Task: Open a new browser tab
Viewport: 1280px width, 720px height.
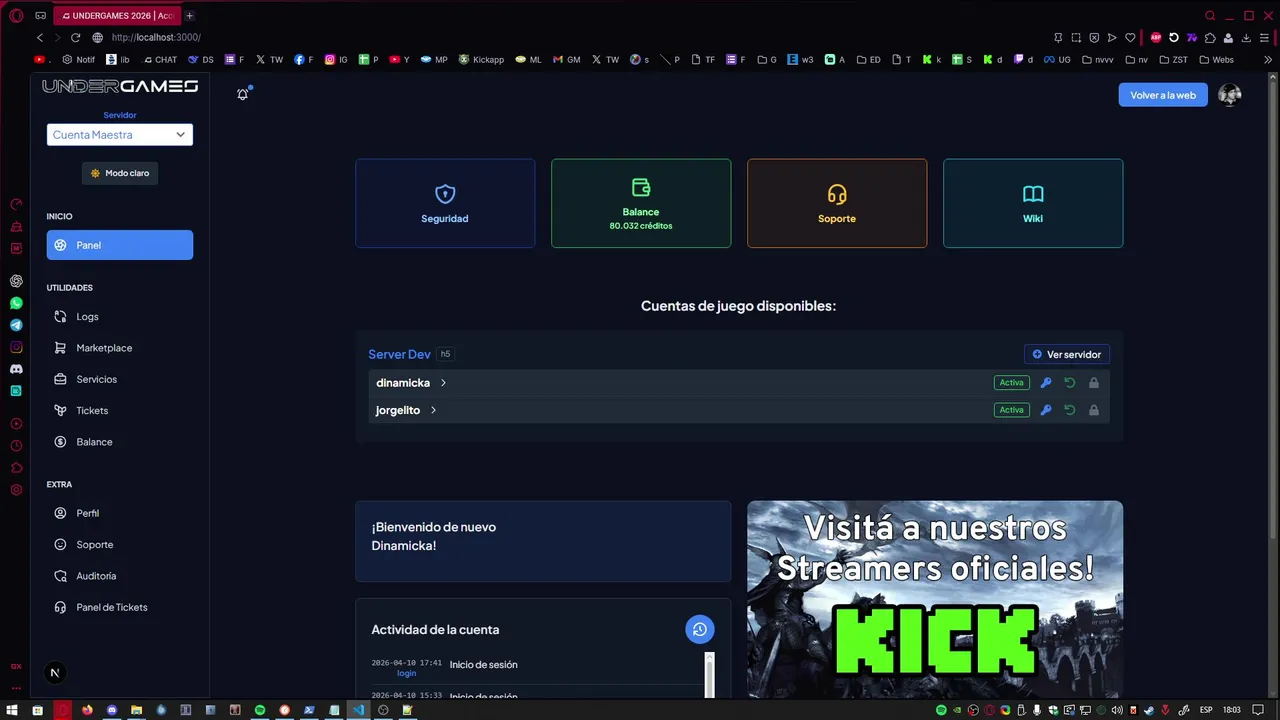Action: coord(190,15)
